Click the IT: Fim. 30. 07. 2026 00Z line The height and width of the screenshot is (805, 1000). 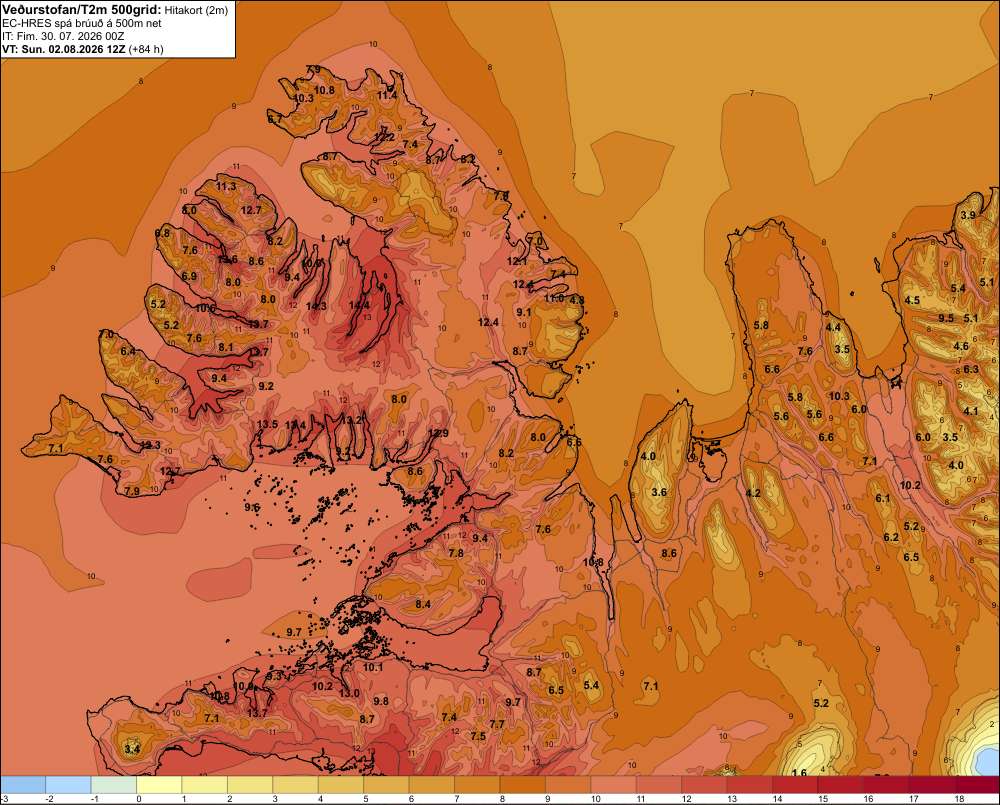tap(63, 36)
